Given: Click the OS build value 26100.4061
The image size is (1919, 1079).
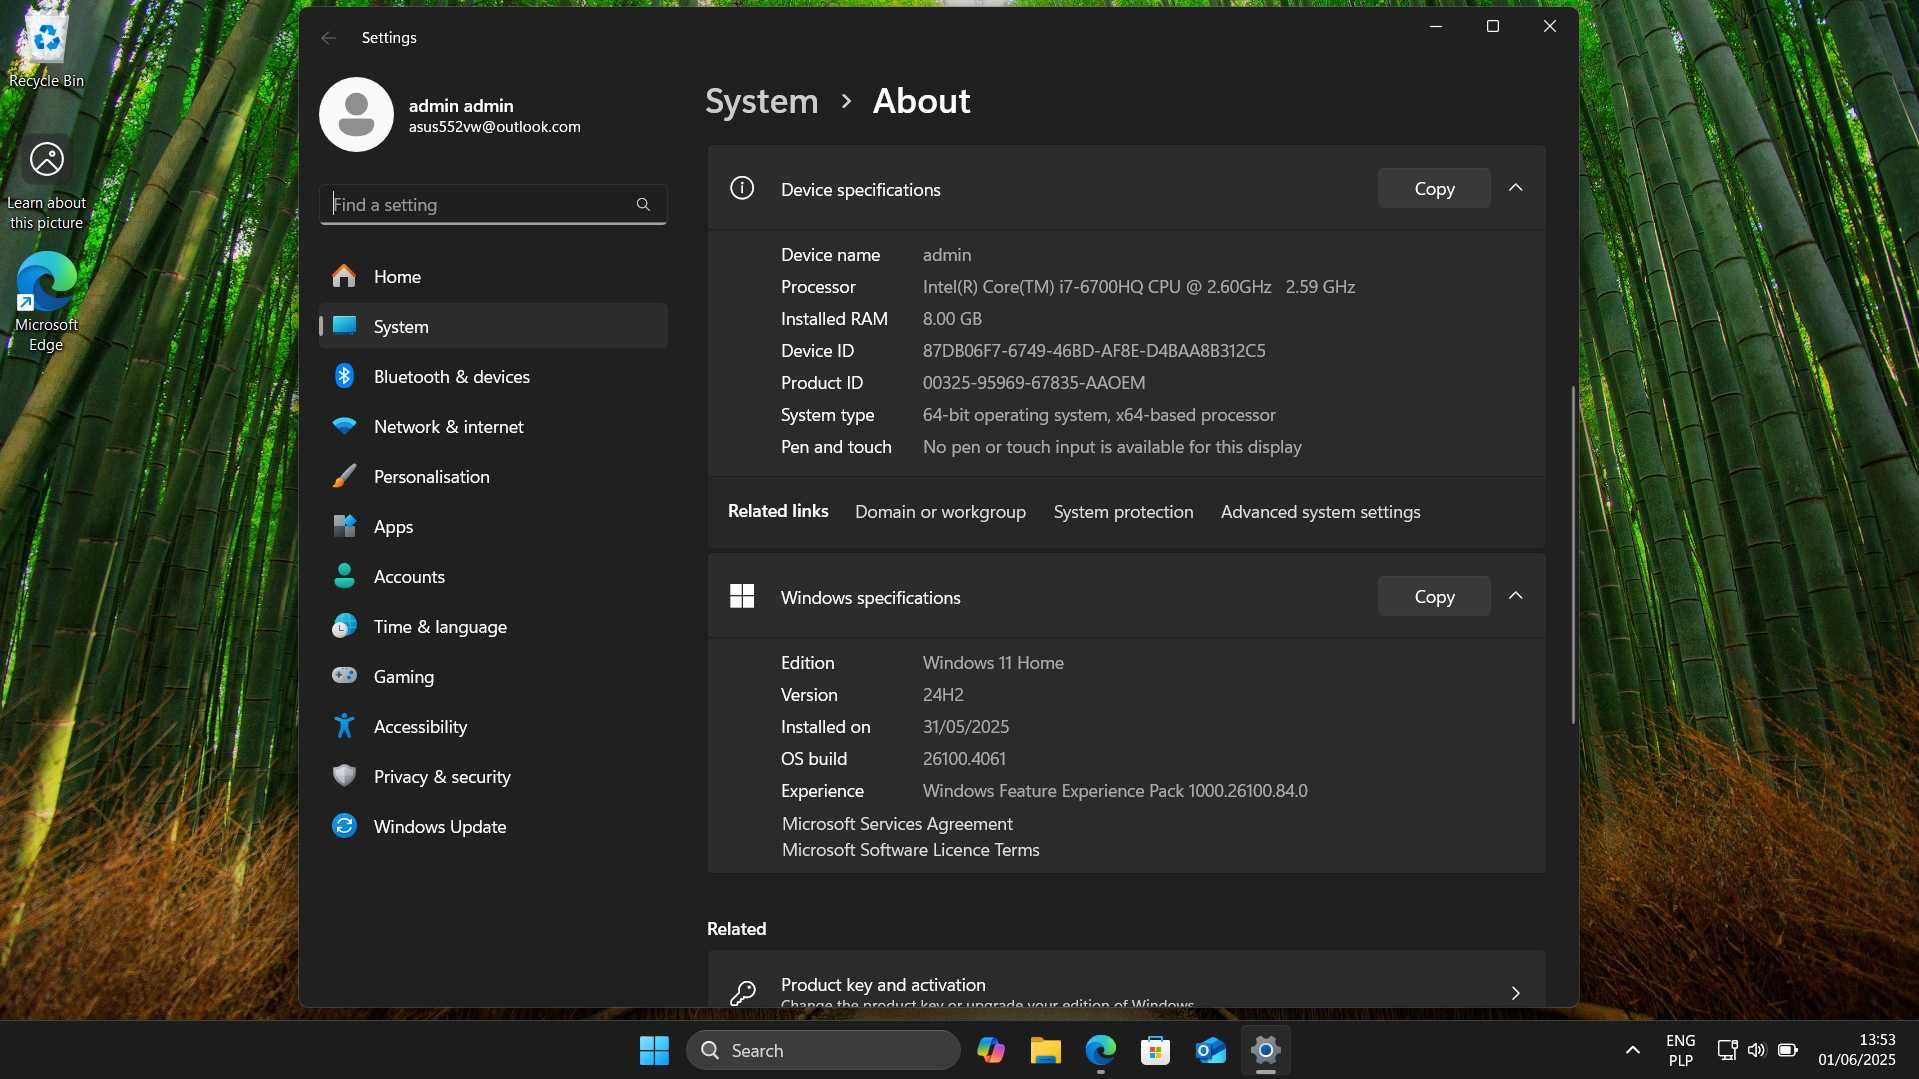Looking at the screenshot, I should [x=964, y=758].
